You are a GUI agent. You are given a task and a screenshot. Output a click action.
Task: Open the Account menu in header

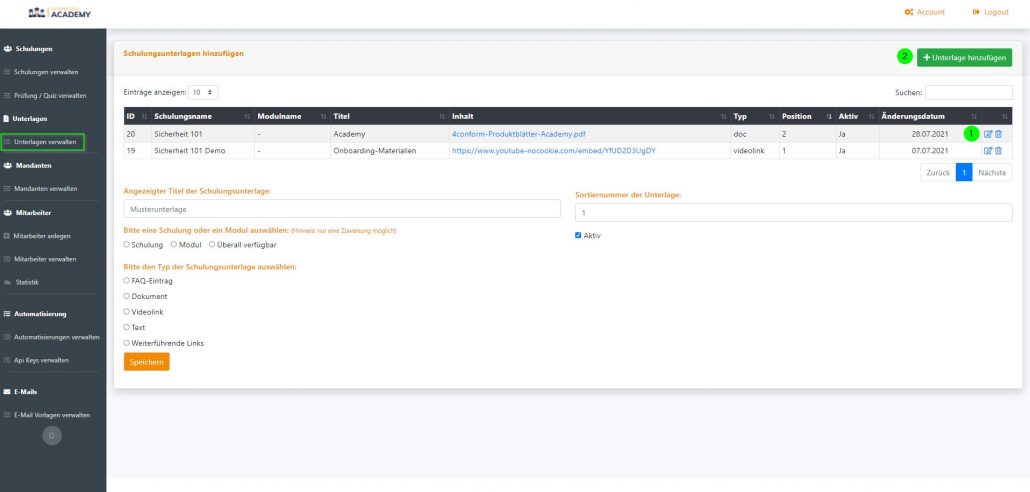(924, 12)
